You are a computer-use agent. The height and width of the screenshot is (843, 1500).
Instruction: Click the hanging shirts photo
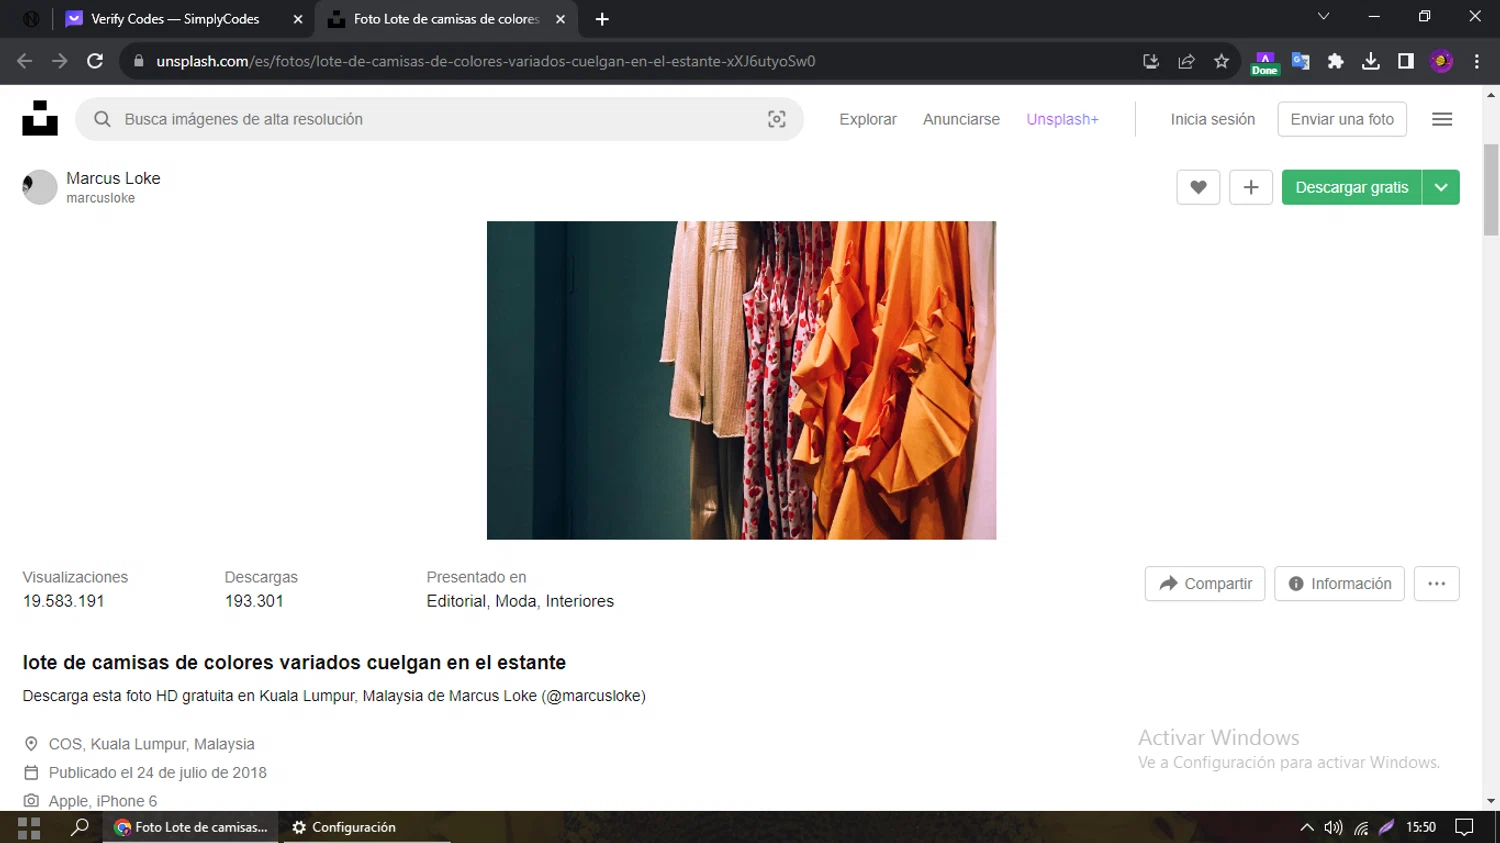click(x=741, y=380)
